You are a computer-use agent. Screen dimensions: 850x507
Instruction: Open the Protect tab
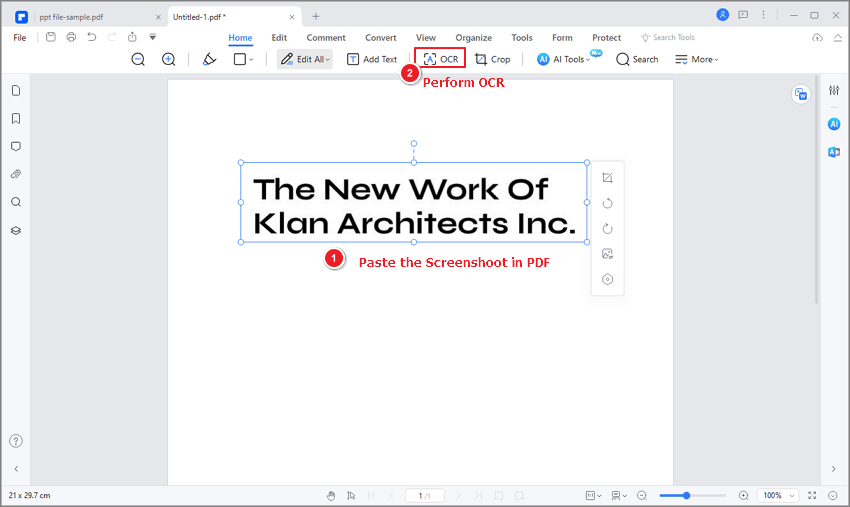[x=606, y=37]
